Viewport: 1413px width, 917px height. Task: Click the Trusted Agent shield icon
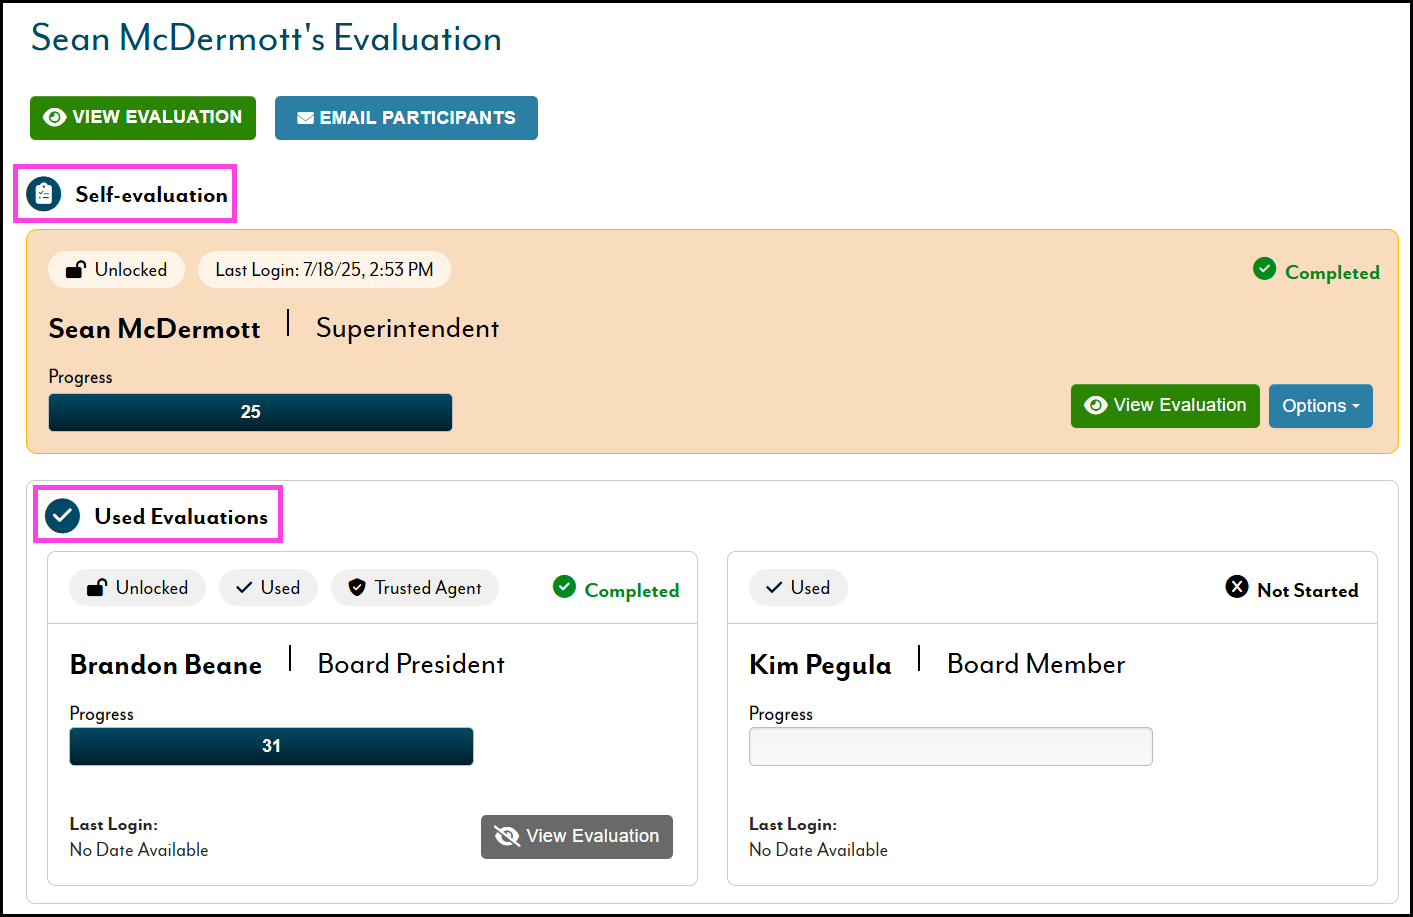(357, 588)
